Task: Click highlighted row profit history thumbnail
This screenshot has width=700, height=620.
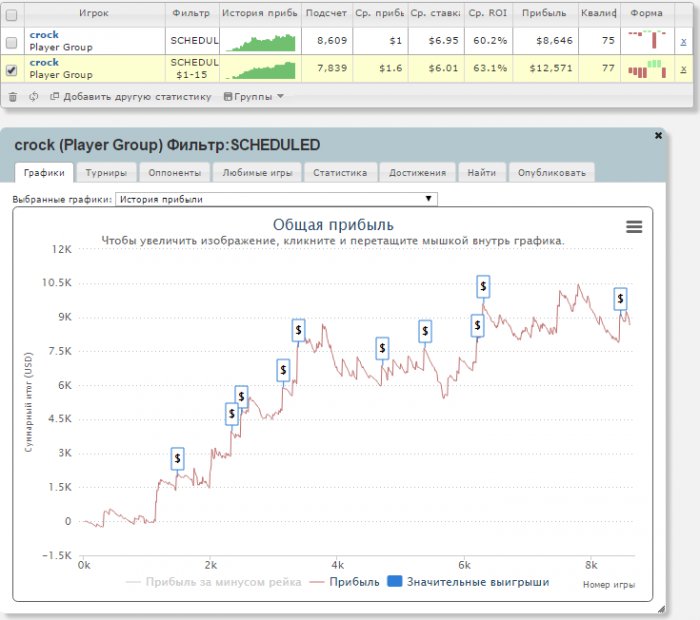Action: coord(261,71)
